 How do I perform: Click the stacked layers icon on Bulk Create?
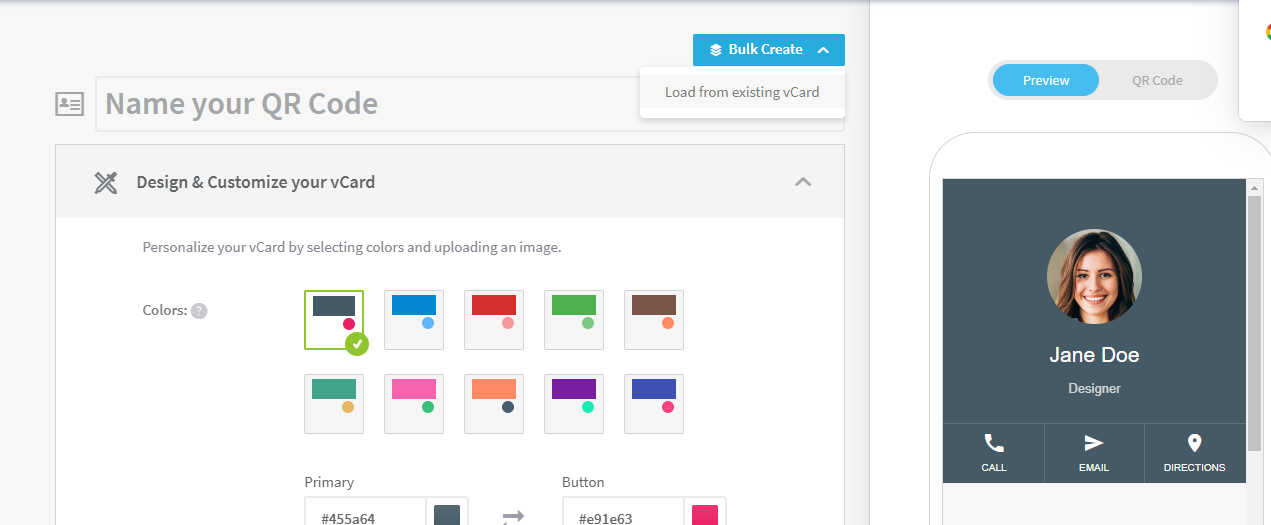[716, 50]
